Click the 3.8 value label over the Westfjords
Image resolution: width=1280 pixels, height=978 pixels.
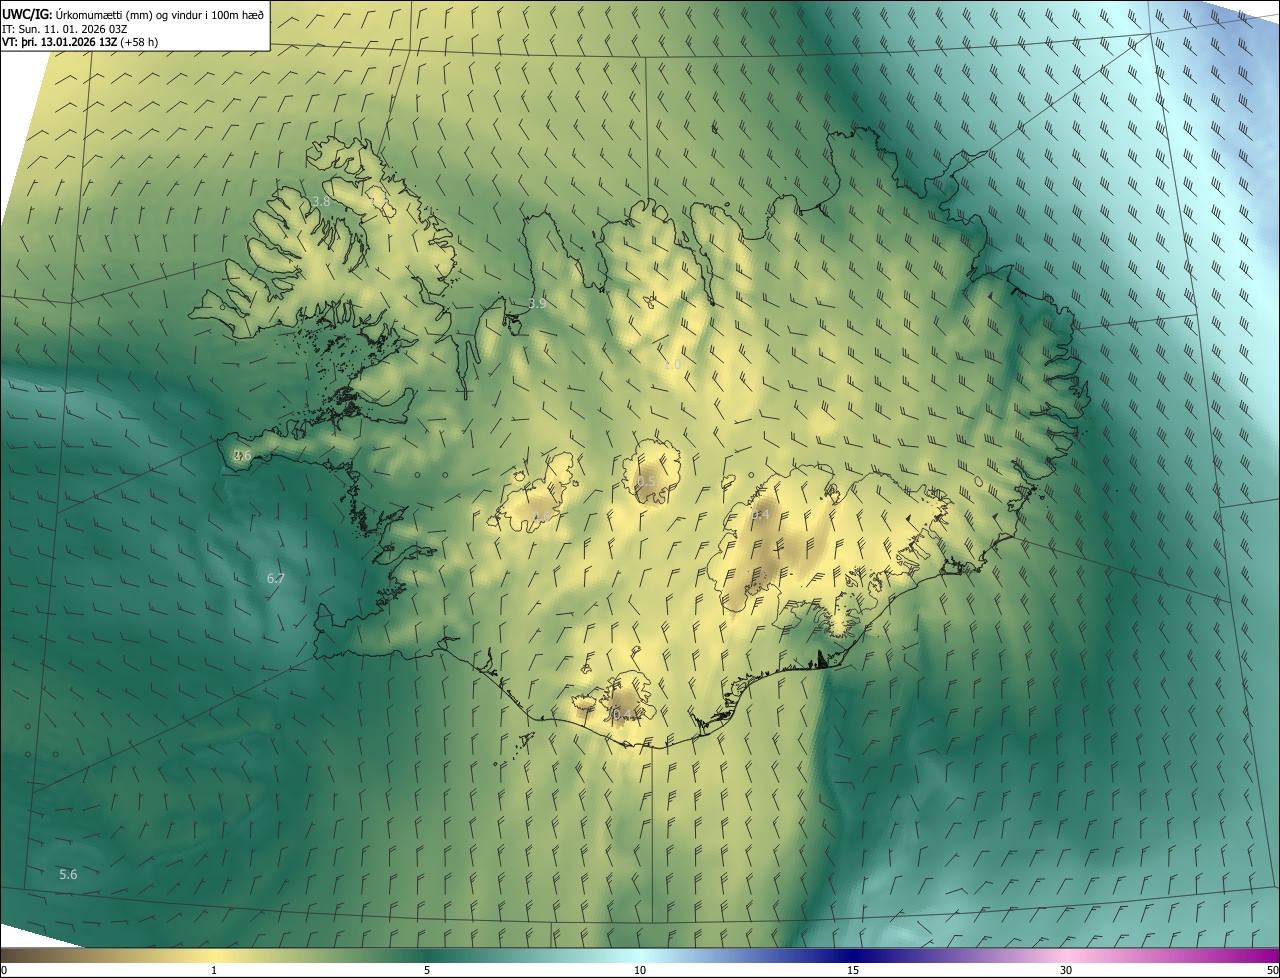pos(321,201)
